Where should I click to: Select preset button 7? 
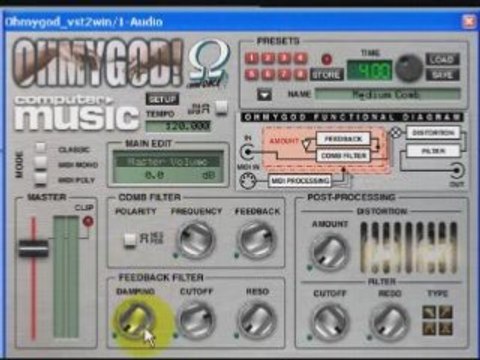pyautogui.click(x=284, y=74)
